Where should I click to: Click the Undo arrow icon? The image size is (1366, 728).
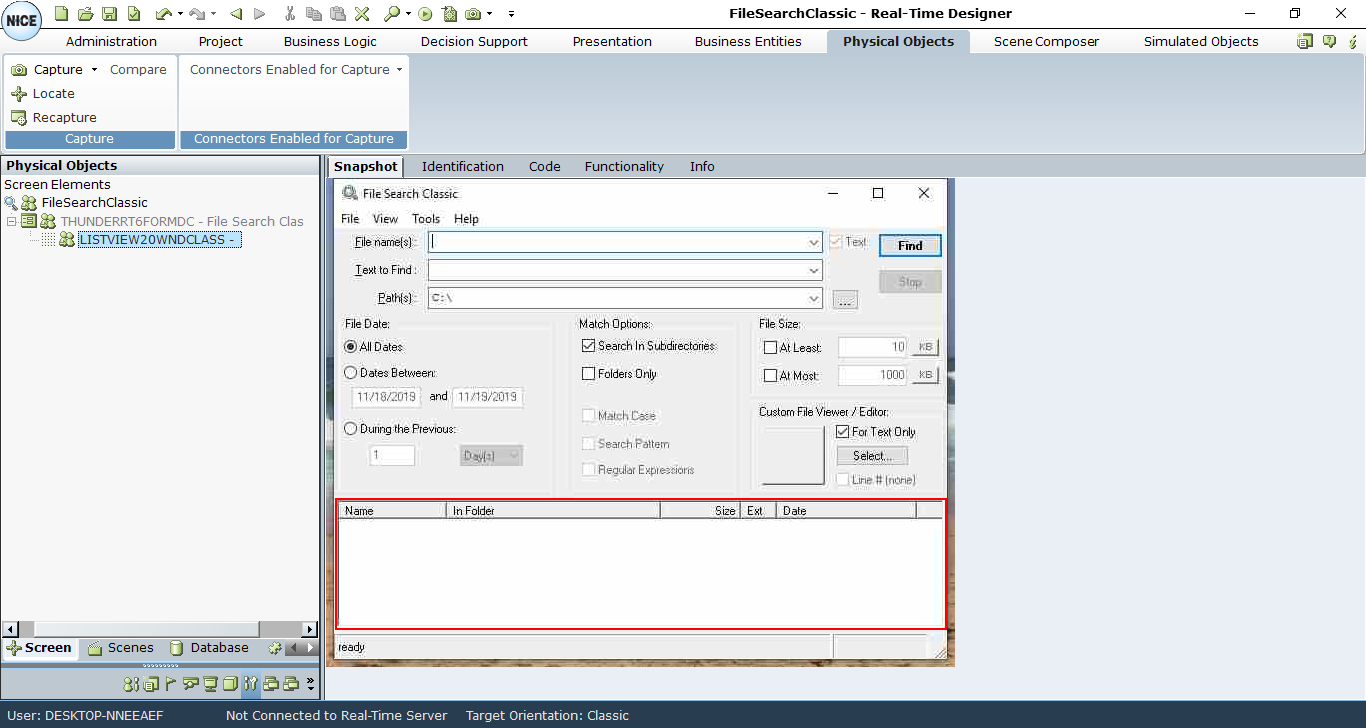click(x=164, y=14)
